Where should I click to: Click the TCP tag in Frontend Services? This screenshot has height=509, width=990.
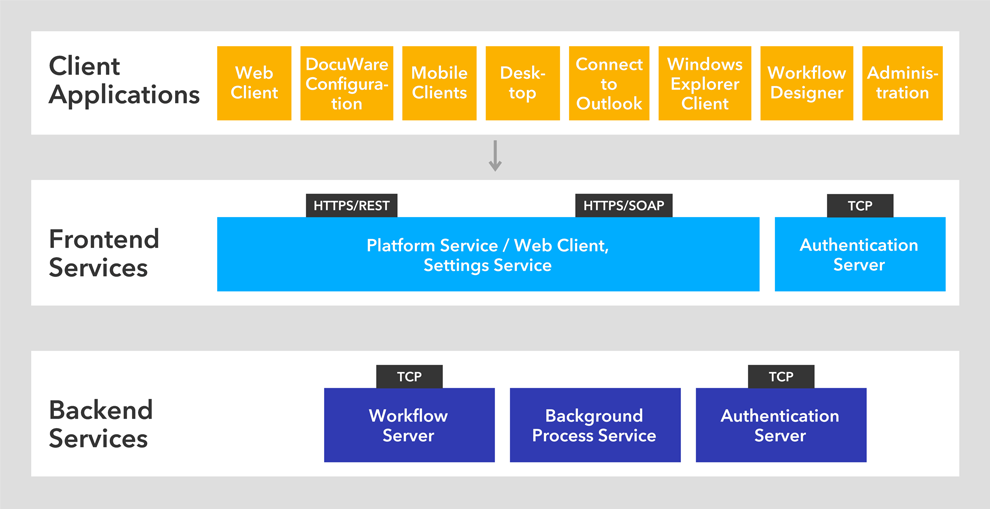tap(860, 206)
